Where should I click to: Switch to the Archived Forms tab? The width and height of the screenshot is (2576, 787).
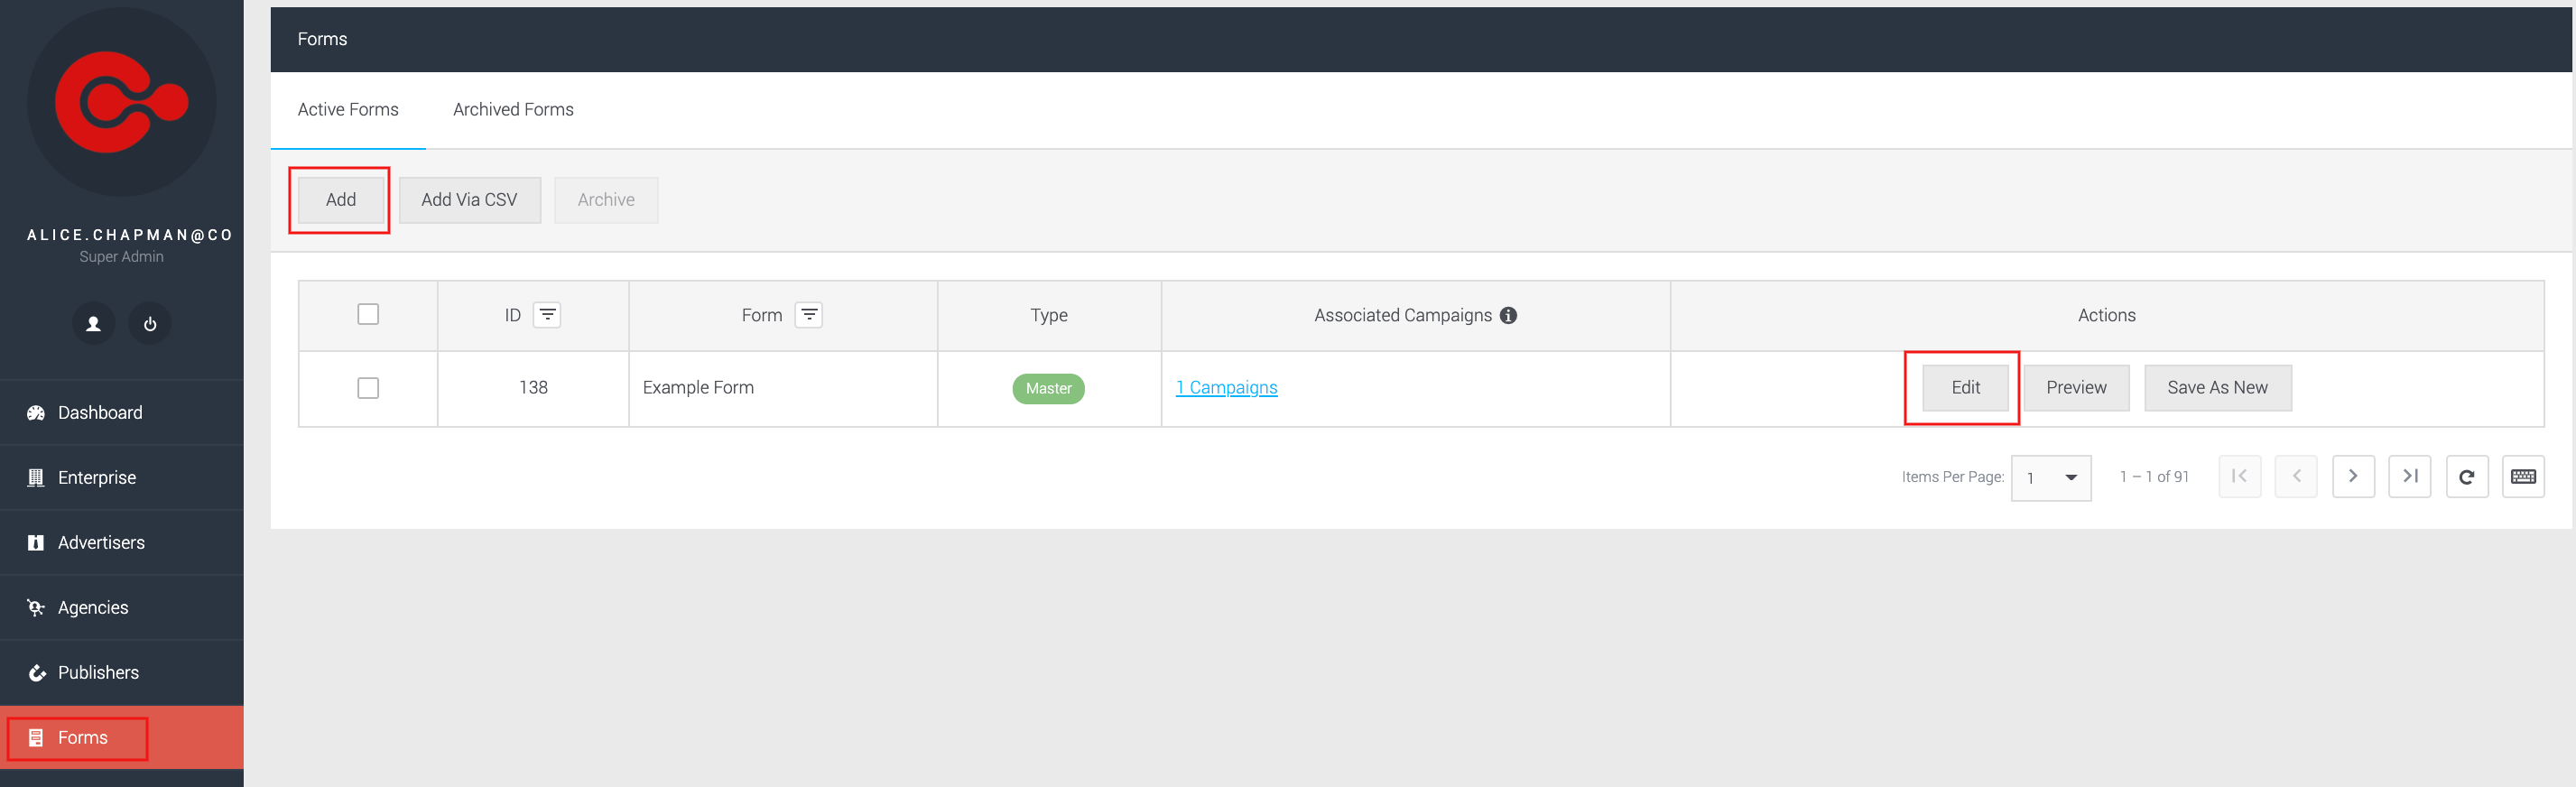click(x=513, y=110)
